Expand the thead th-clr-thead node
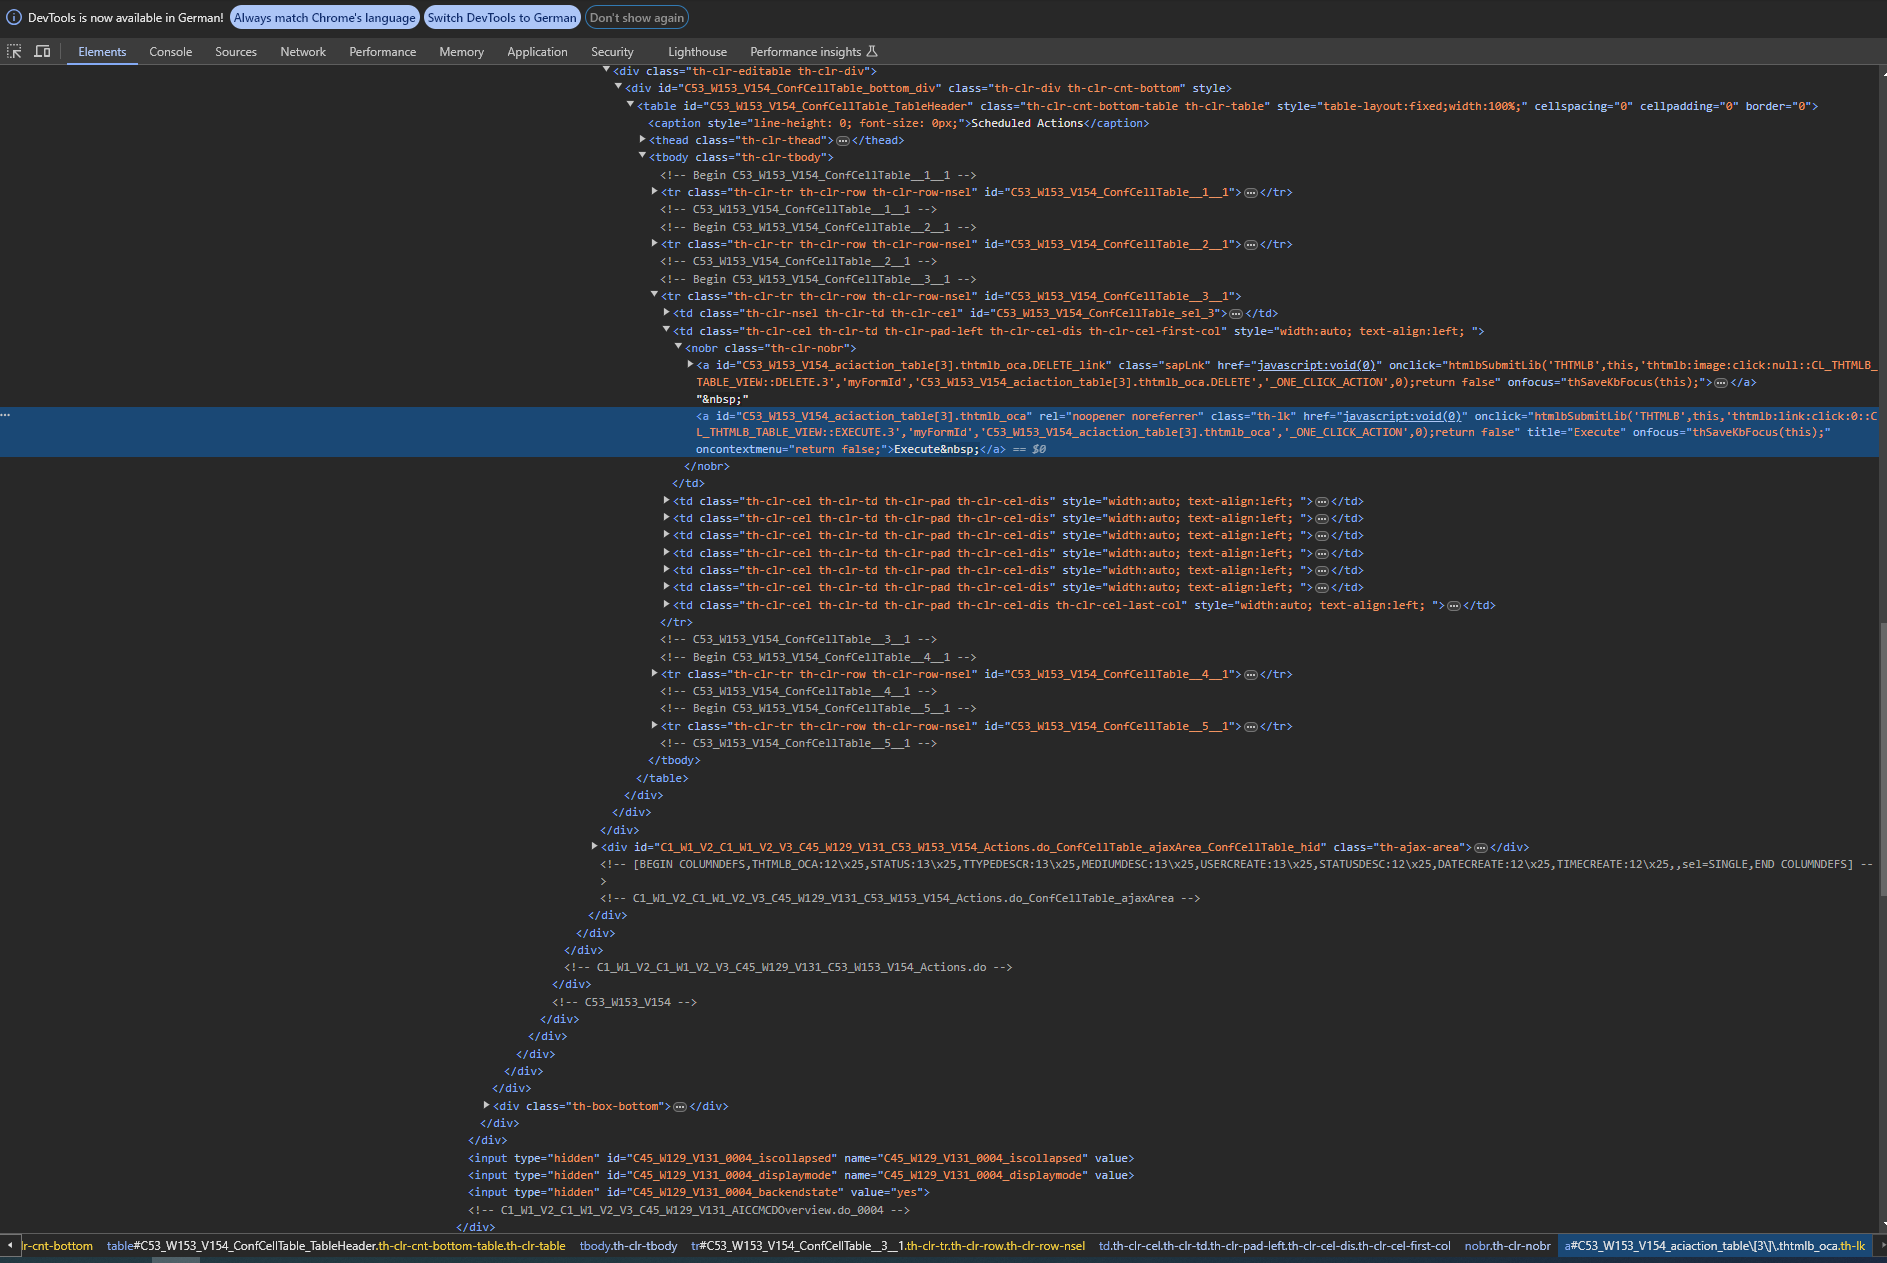Image resolution: width=1887 pixels, height=1263 pixels. coord(642,139)
